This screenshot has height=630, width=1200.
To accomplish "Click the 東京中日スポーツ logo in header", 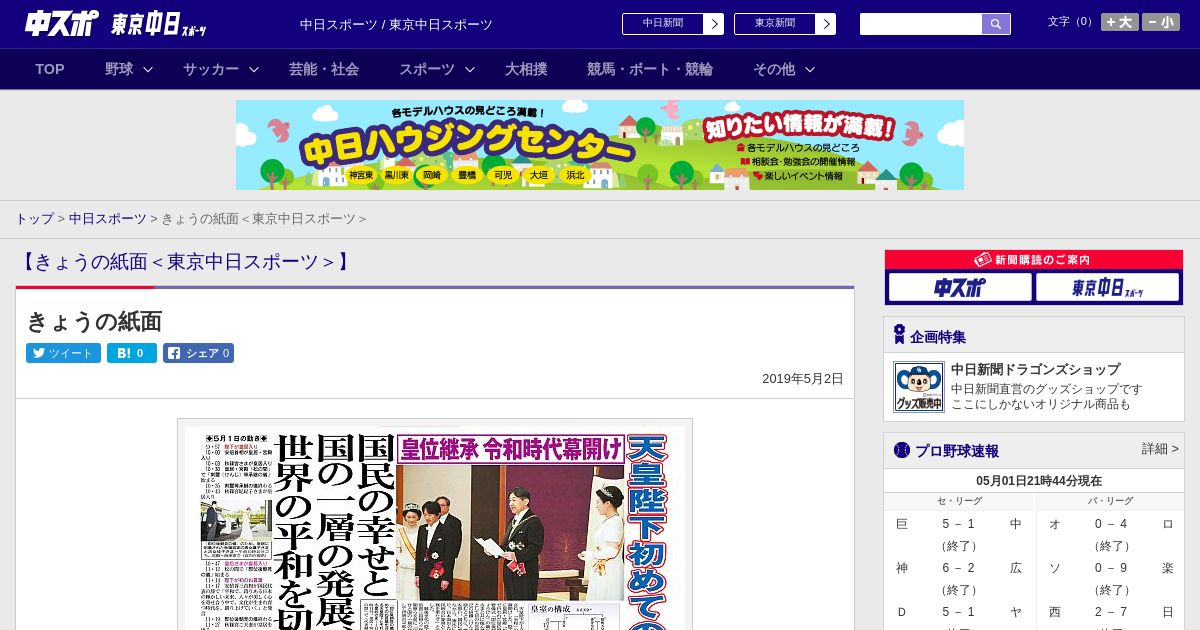I will click(160, 24).
